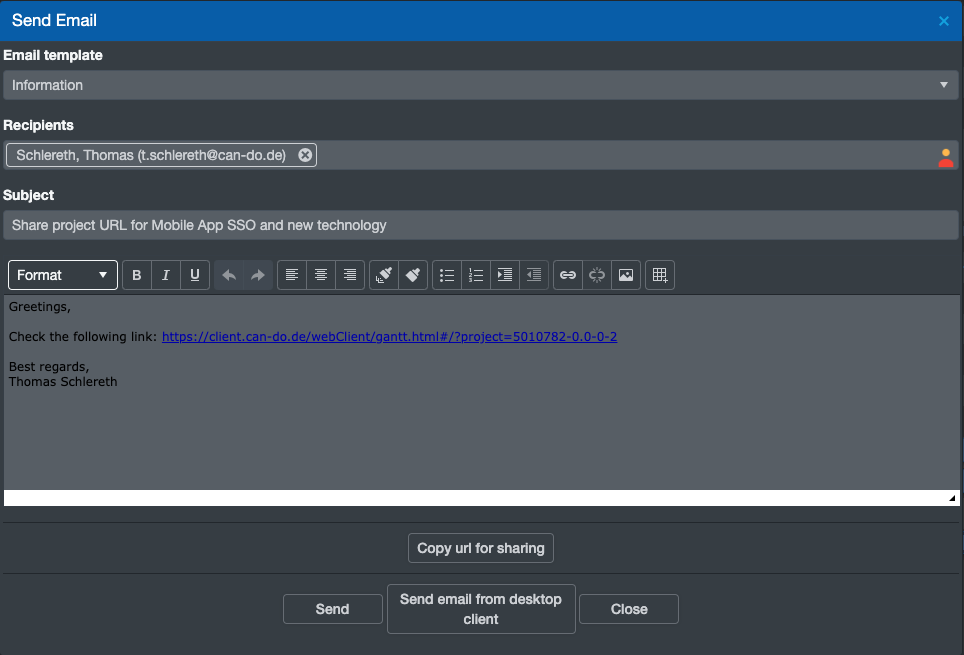Click the remove formatting brush icon
Screen dimensions: 964x655
tap(413, 275)
